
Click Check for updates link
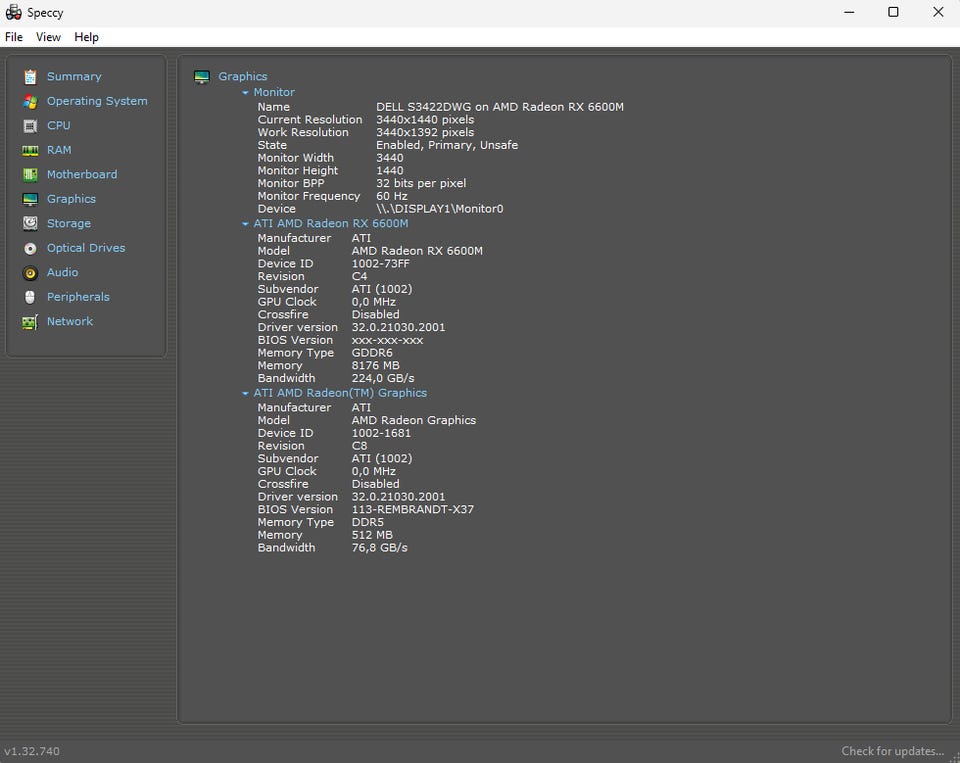pyautogui.click(x=892, y=751)
